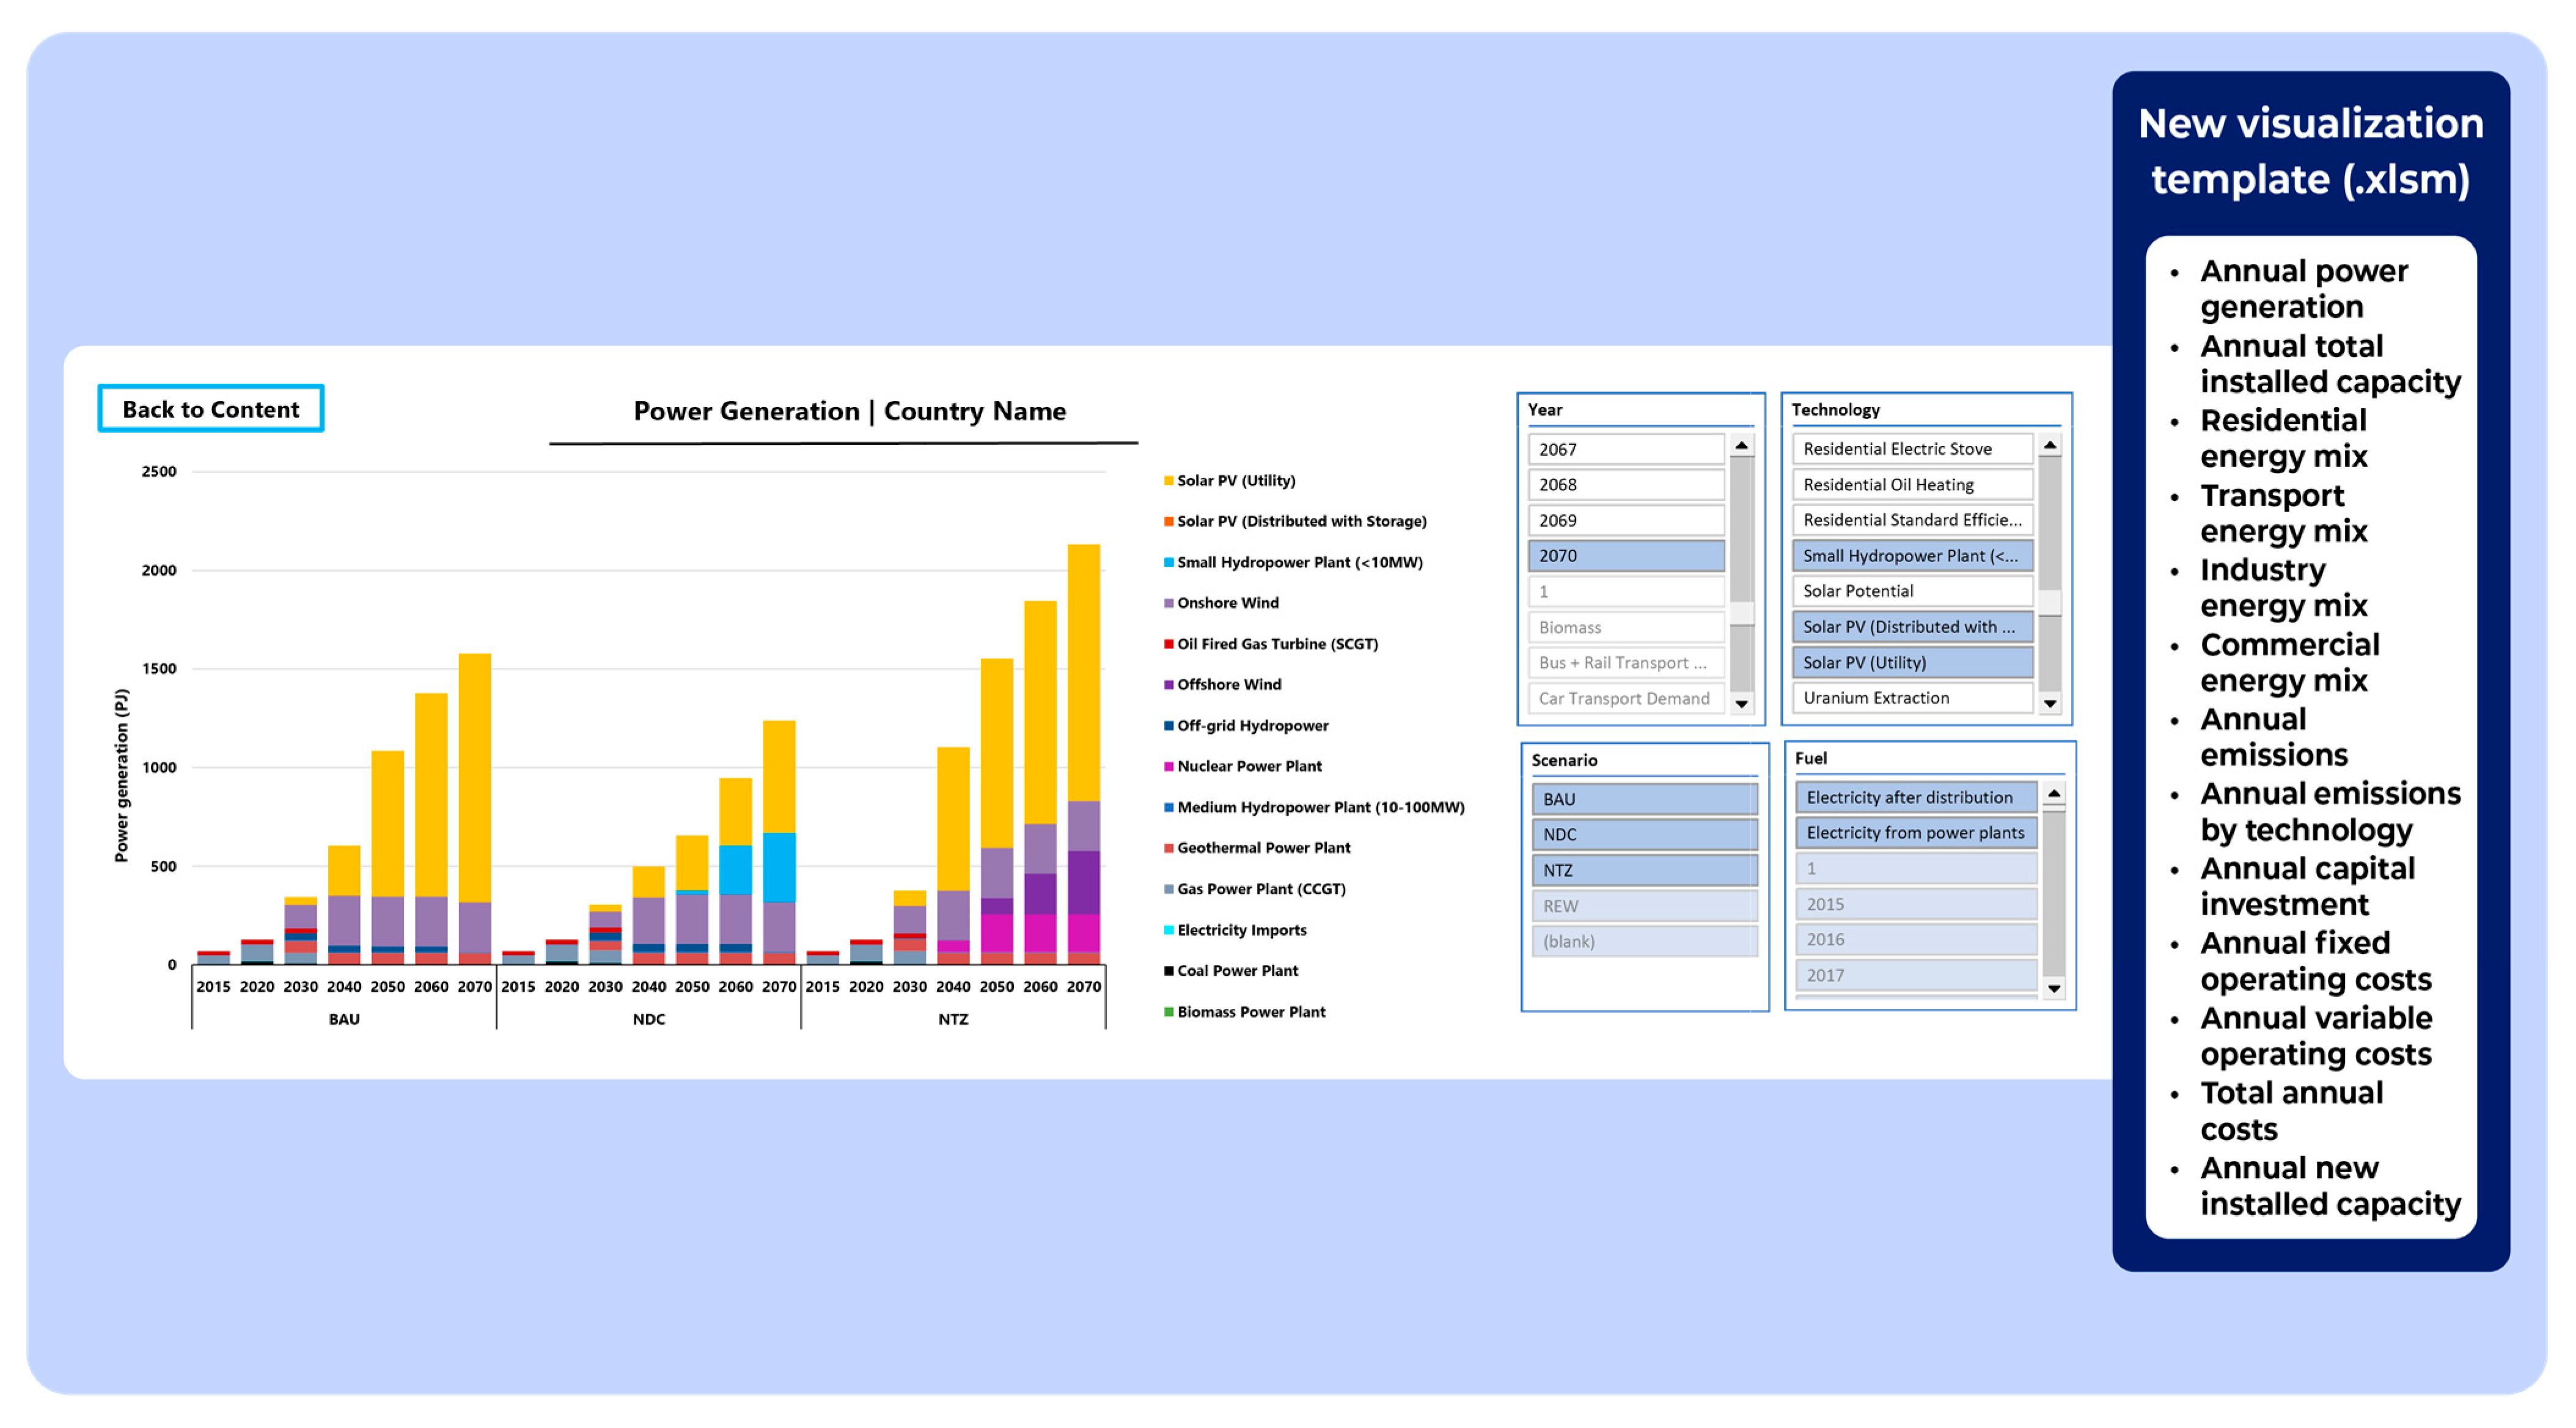Click the Back to Content button
Viewport: 2576px width, 1428px height.
pos(210,409)
